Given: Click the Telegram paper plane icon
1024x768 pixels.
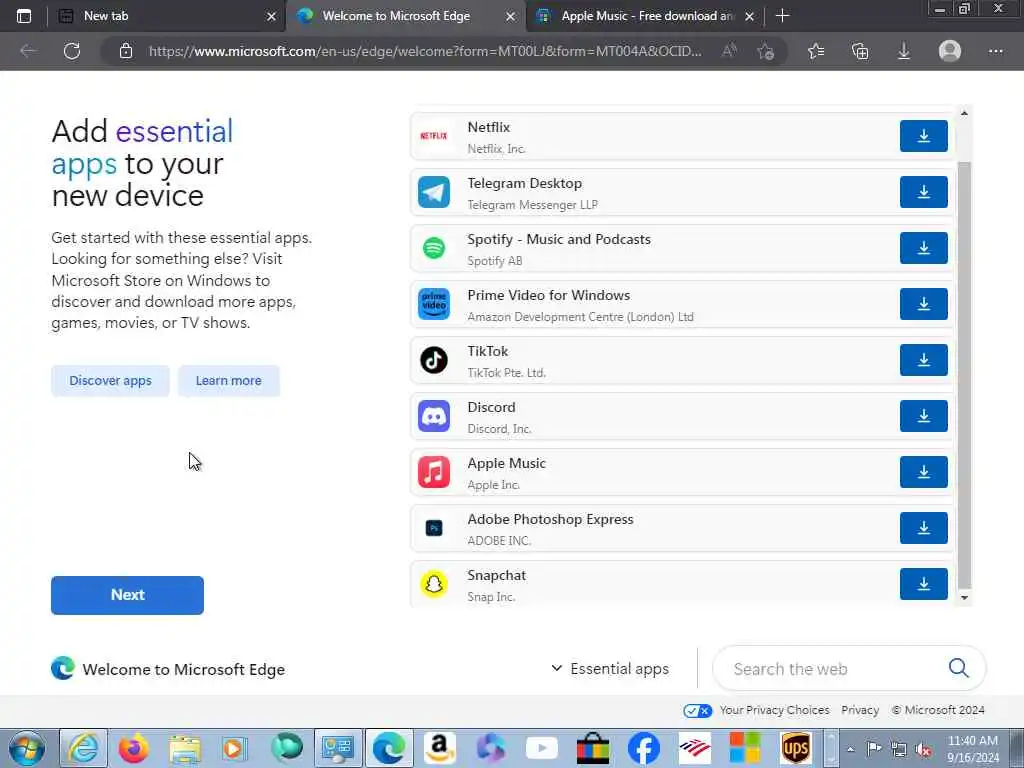Looking at the screenshot, I should [434, 192].
